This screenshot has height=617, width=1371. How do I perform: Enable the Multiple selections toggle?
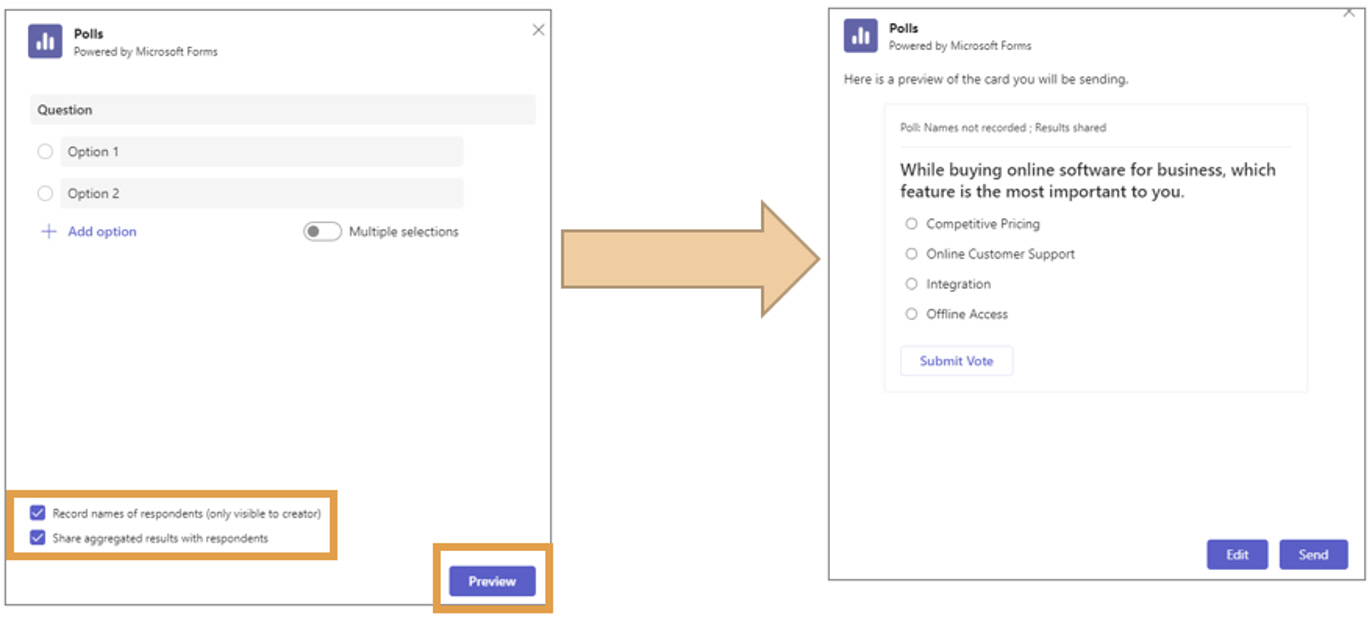tap(322, 231)
